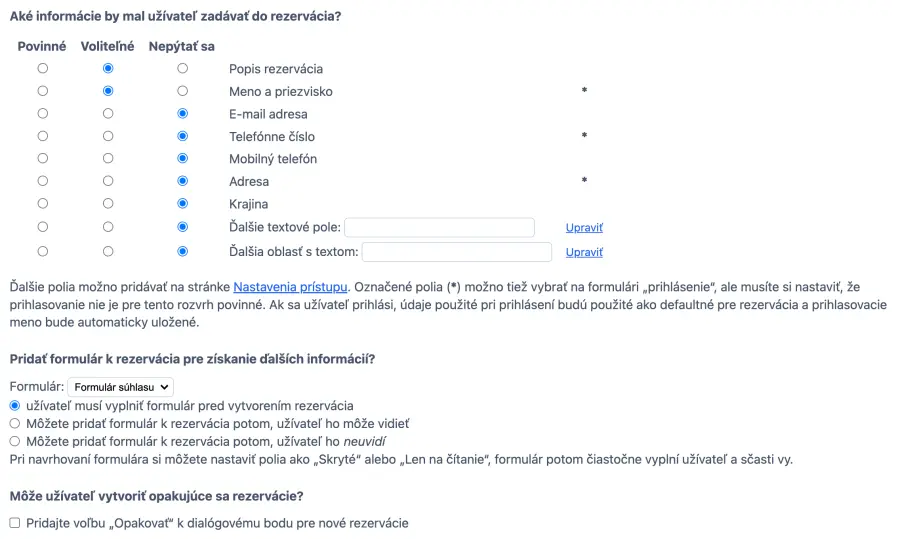Choose form added later, user neuvidí

(x=15, y=441)
